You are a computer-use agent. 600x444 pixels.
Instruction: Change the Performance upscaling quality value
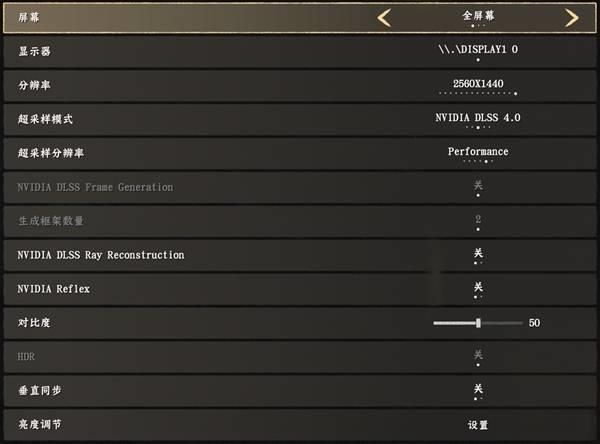(x=478, y=152)
